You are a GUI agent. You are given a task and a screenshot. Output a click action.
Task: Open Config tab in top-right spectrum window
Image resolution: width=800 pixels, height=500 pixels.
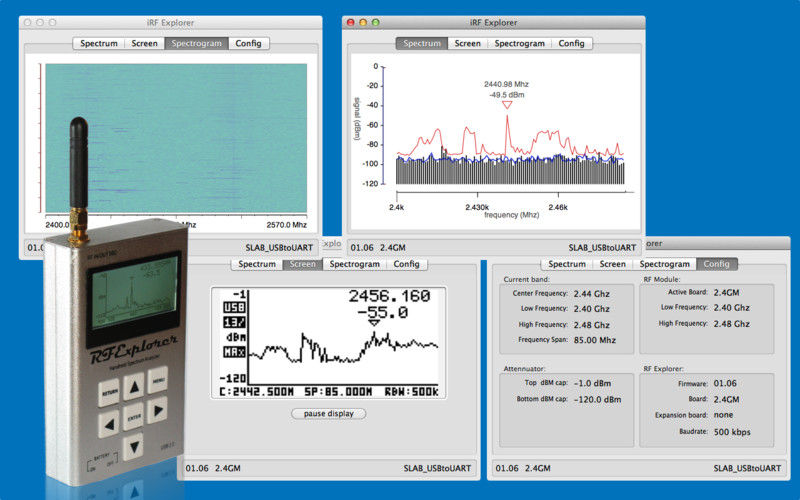click(571, 43)
